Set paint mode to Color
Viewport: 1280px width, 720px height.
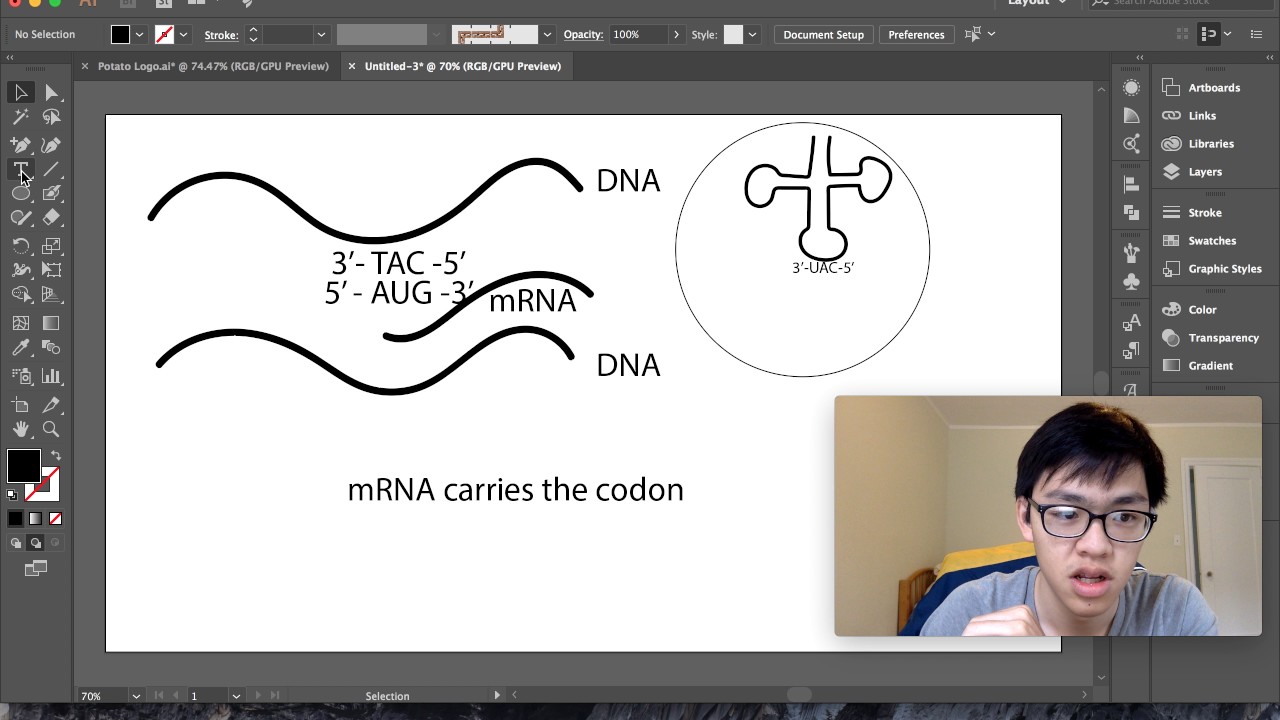click(15, 518)
